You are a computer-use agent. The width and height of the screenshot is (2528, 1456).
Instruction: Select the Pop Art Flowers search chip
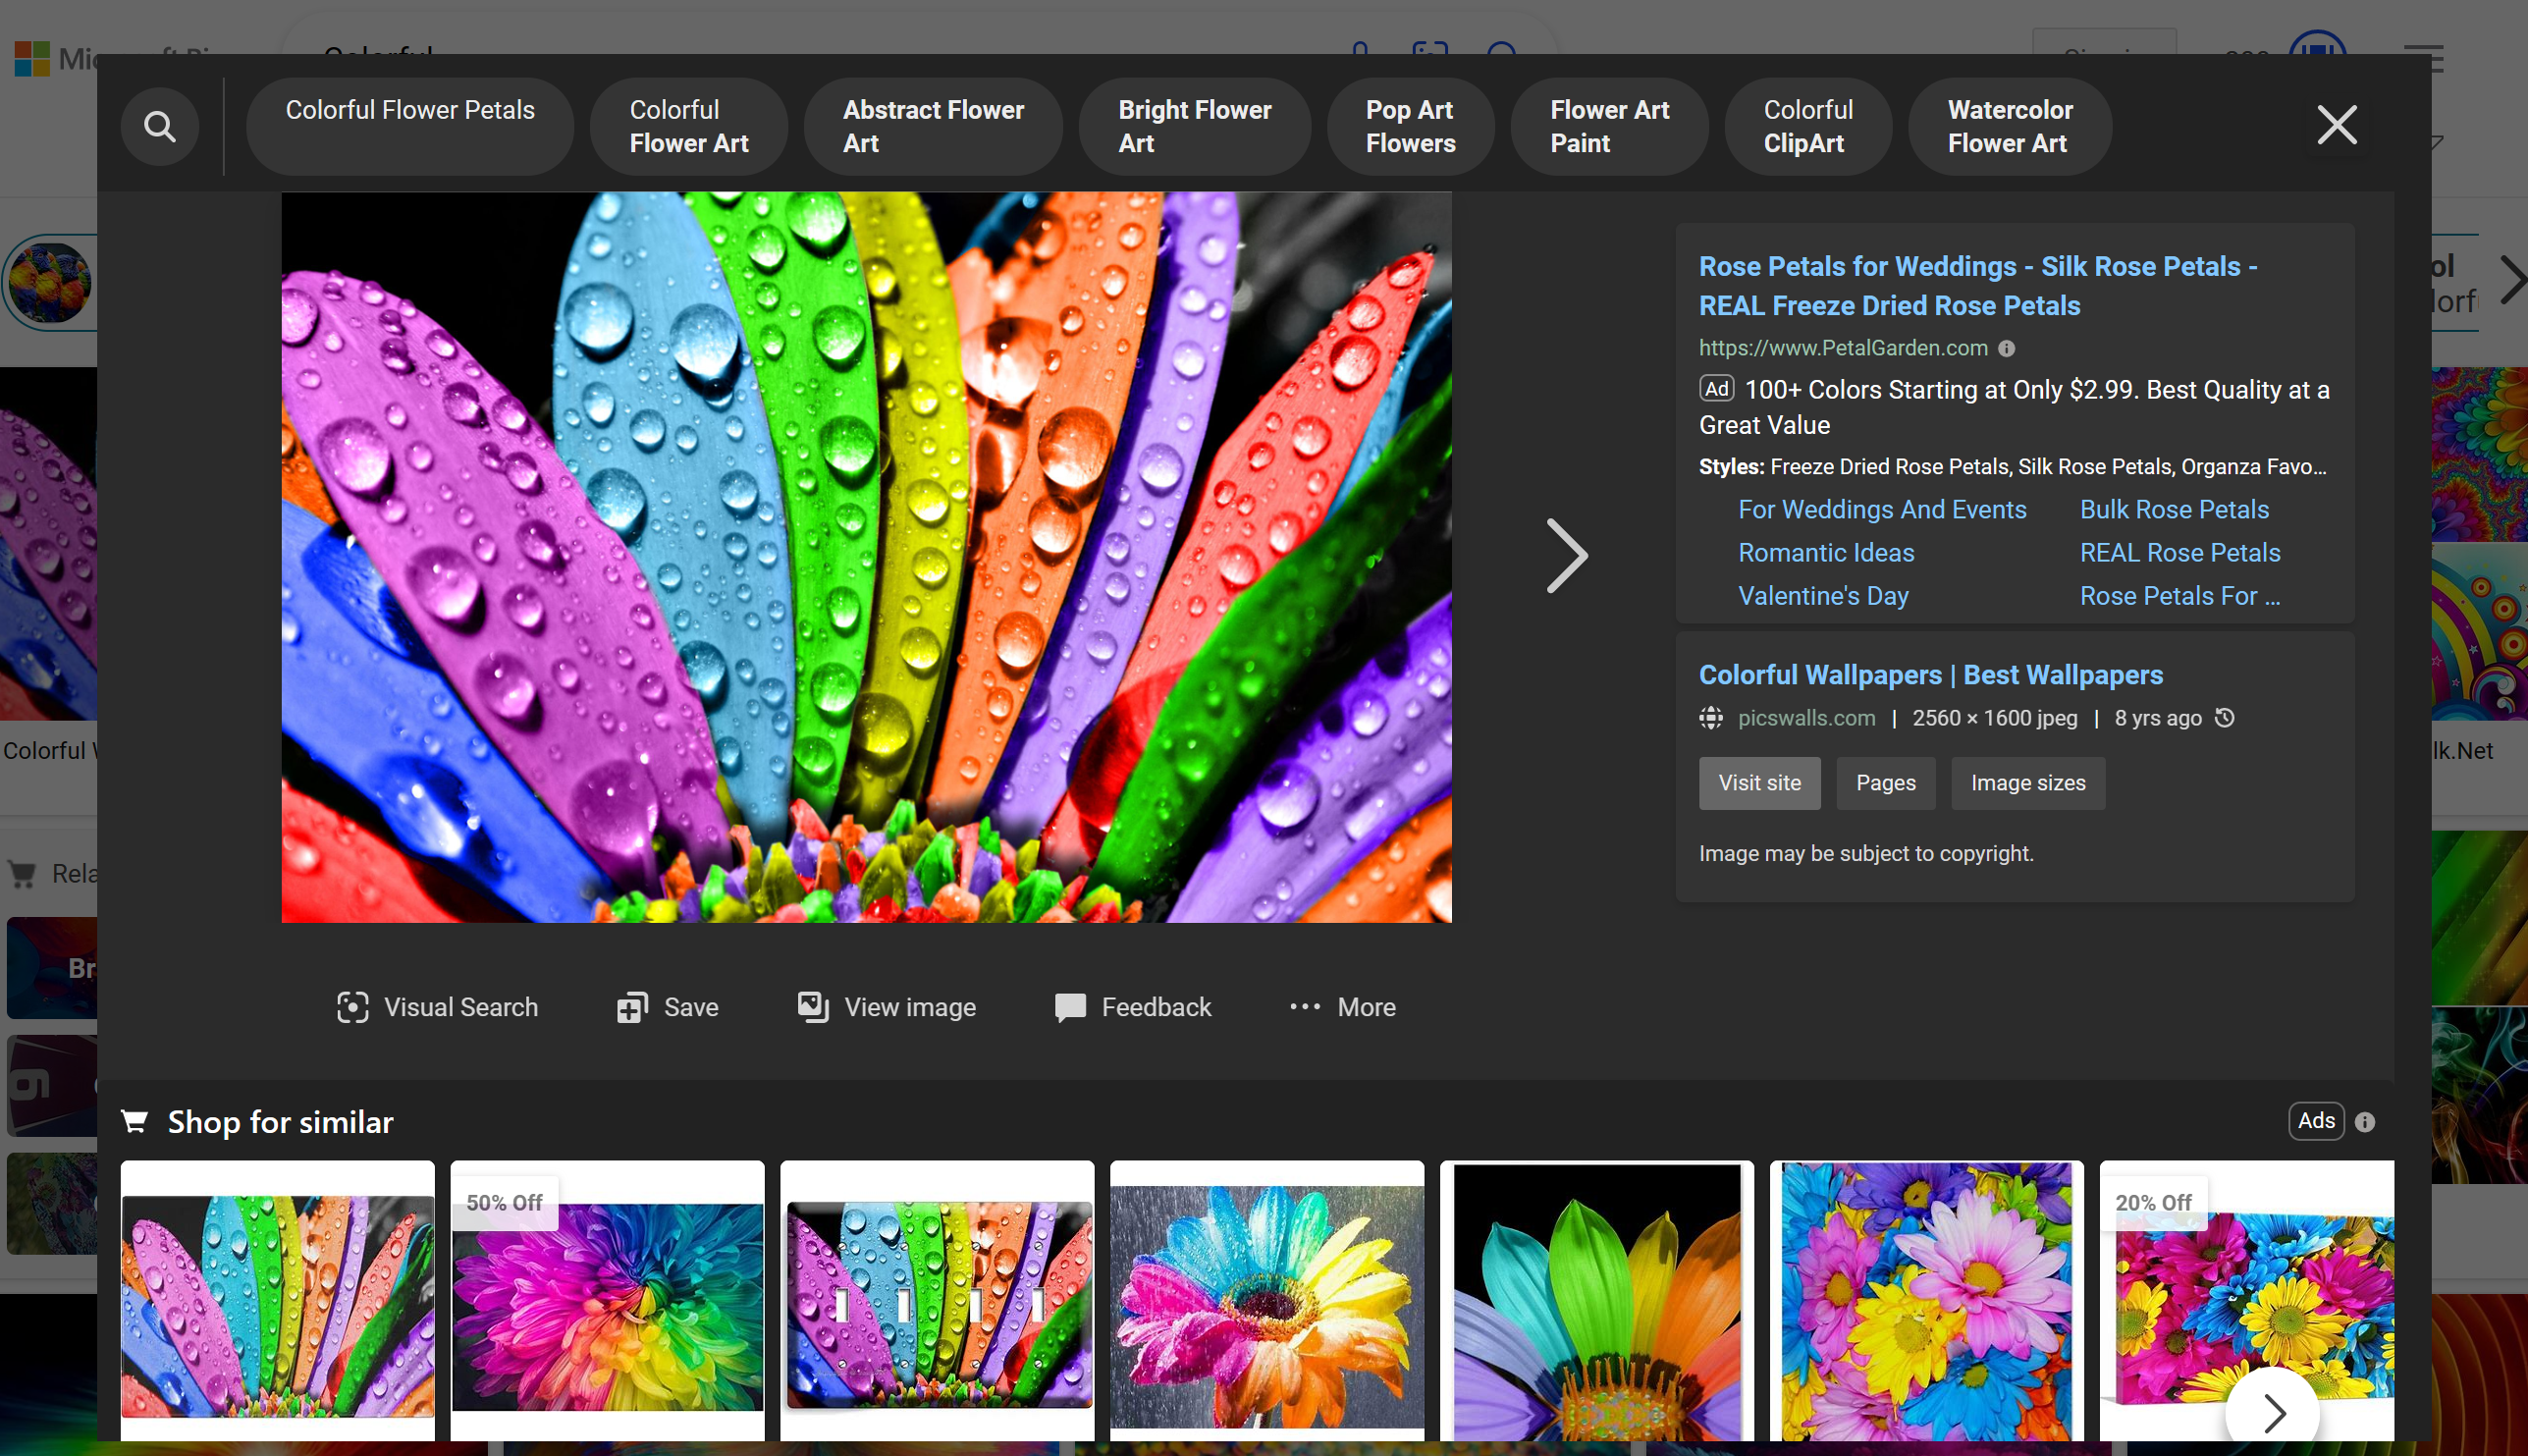(1409, 126)
